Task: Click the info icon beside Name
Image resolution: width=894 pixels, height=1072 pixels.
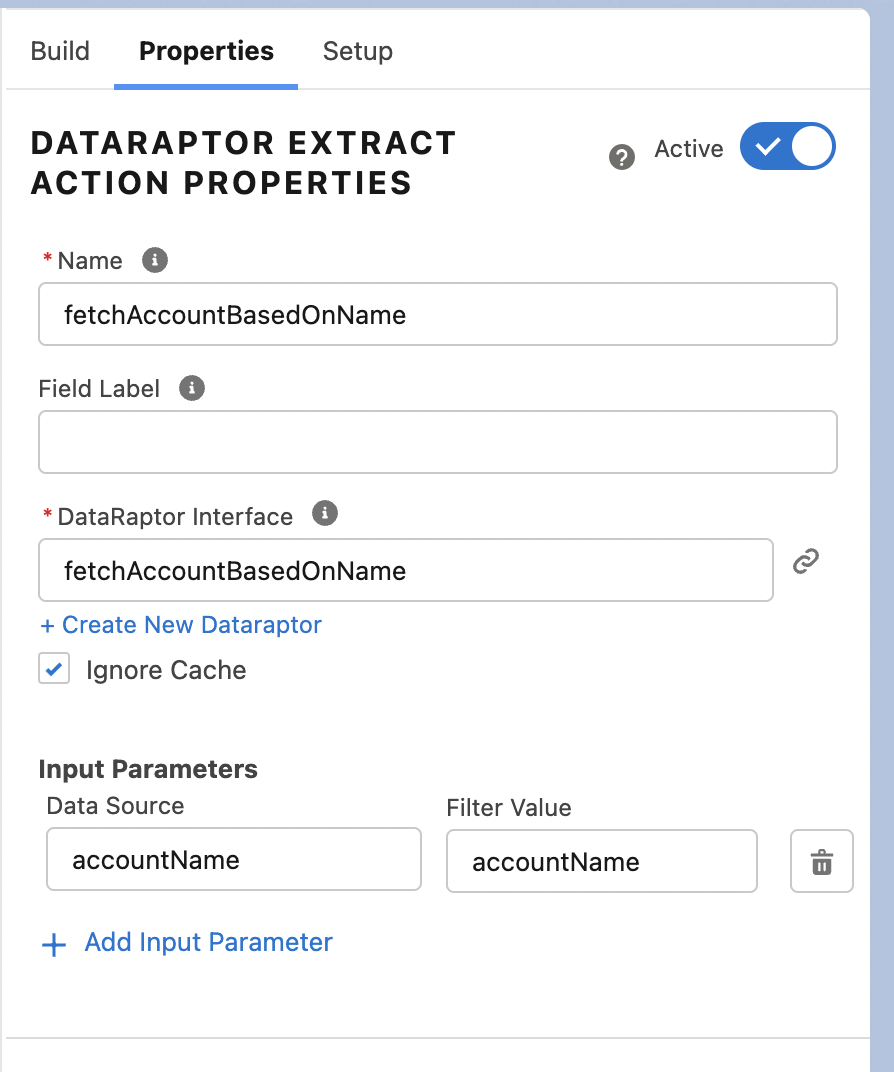Action: [154, 260]
